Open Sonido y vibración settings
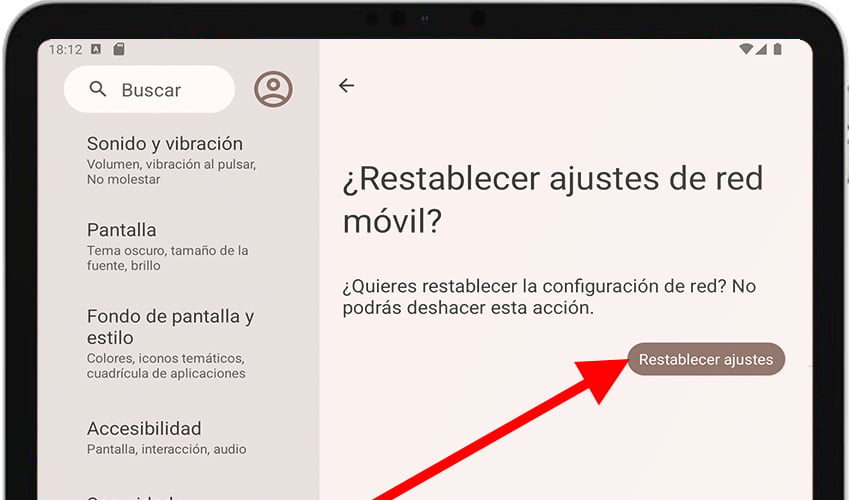850x500 pixels. pyautogui.click(x=173, y=160)
